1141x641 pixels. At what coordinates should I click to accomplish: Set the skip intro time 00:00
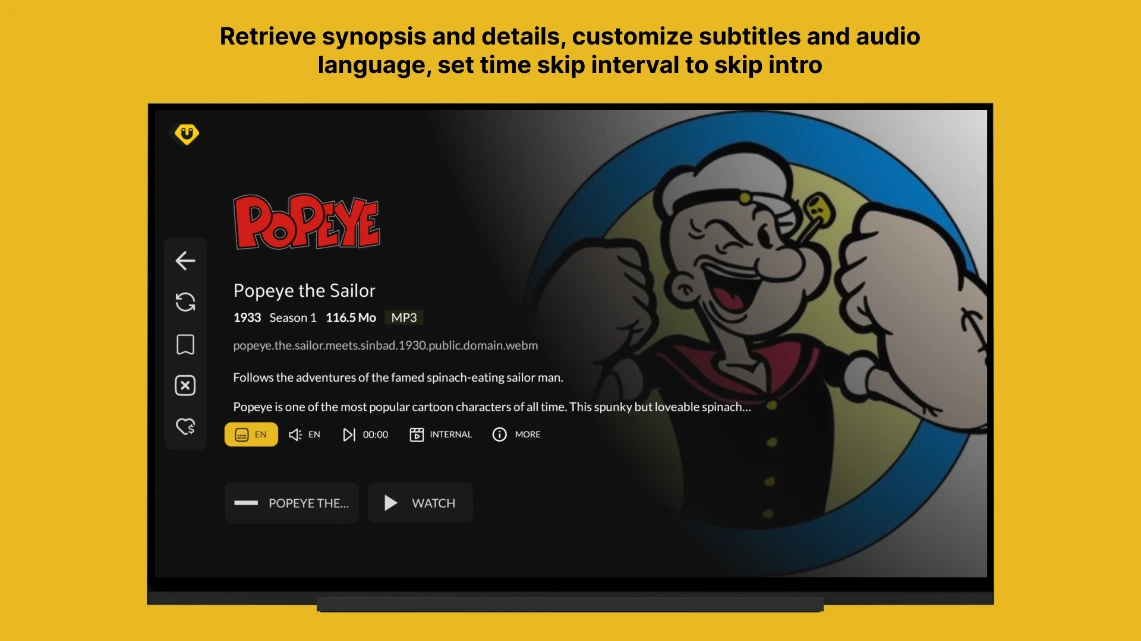pos(365,434)
